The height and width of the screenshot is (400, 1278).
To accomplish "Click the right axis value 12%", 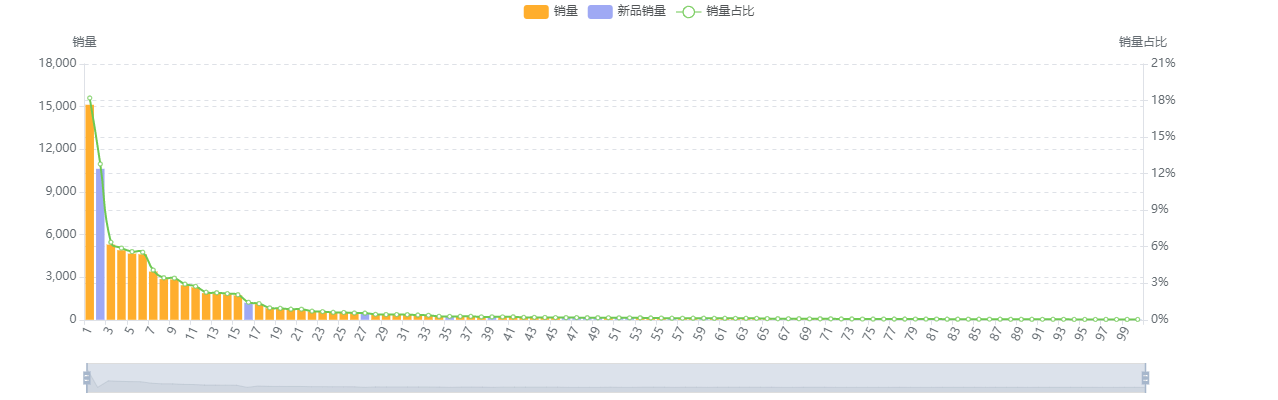I will [x=1163, y=173].
